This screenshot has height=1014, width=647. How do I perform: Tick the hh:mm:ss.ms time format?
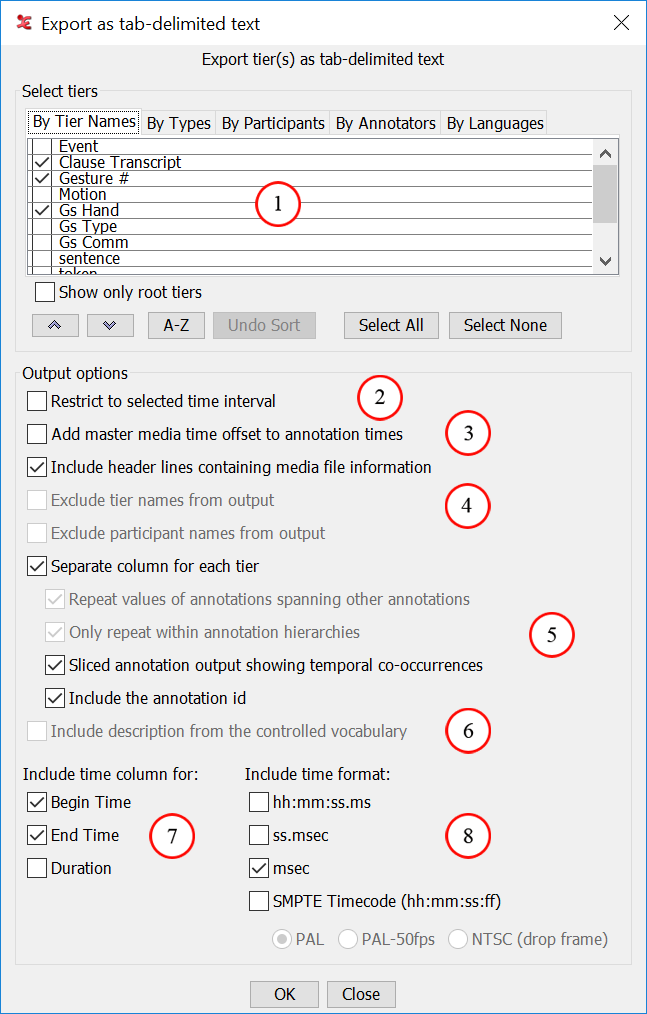[259, 802]
